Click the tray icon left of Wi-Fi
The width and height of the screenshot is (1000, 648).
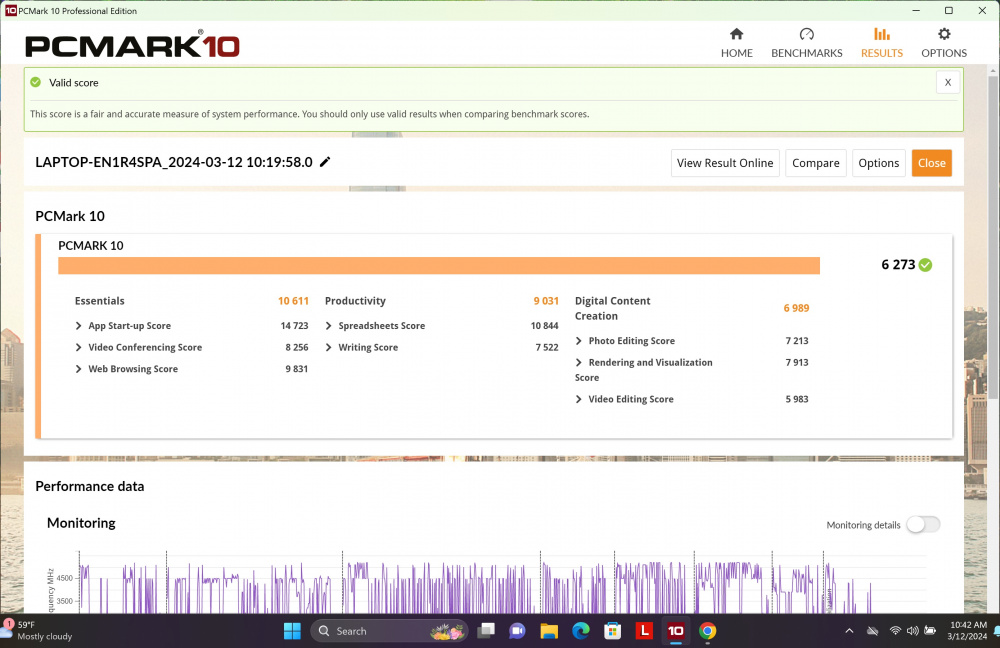point(872,631)
